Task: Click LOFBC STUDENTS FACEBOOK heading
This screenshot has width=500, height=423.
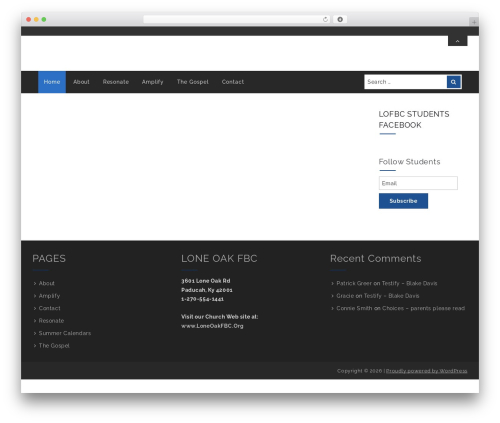Action: 414,120
